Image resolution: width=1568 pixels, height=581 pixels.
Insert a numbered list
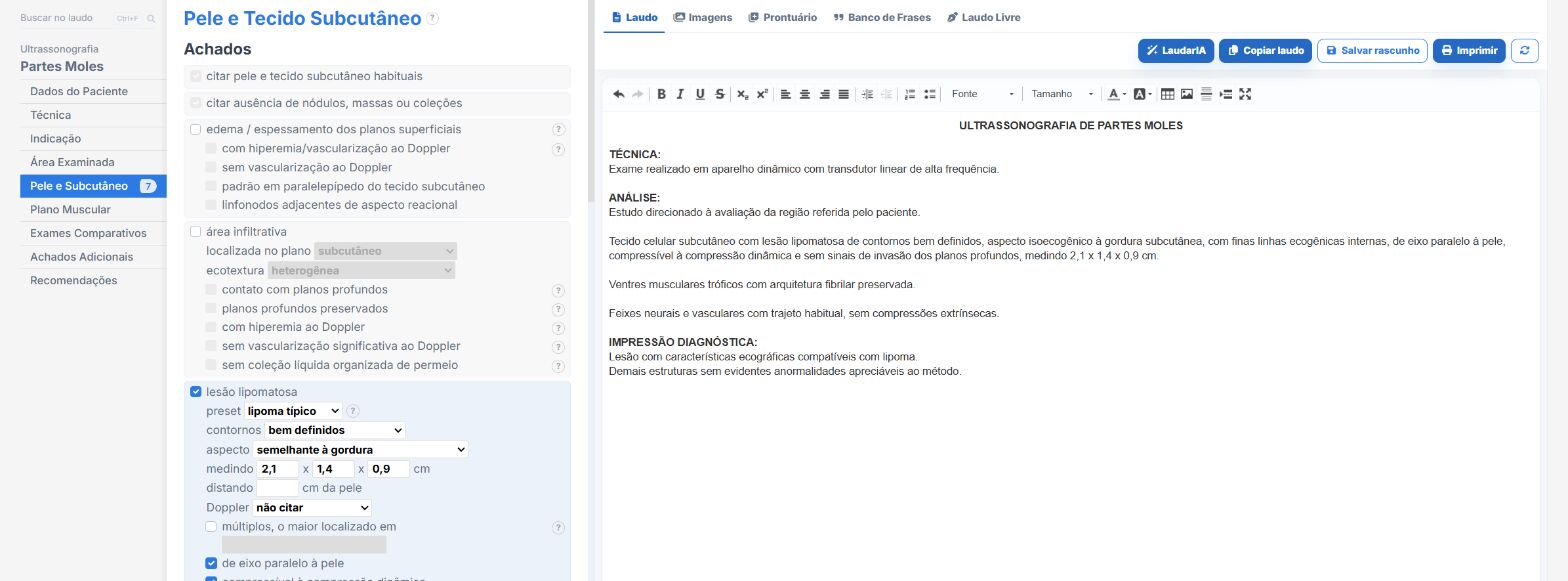tap(910, 94)
